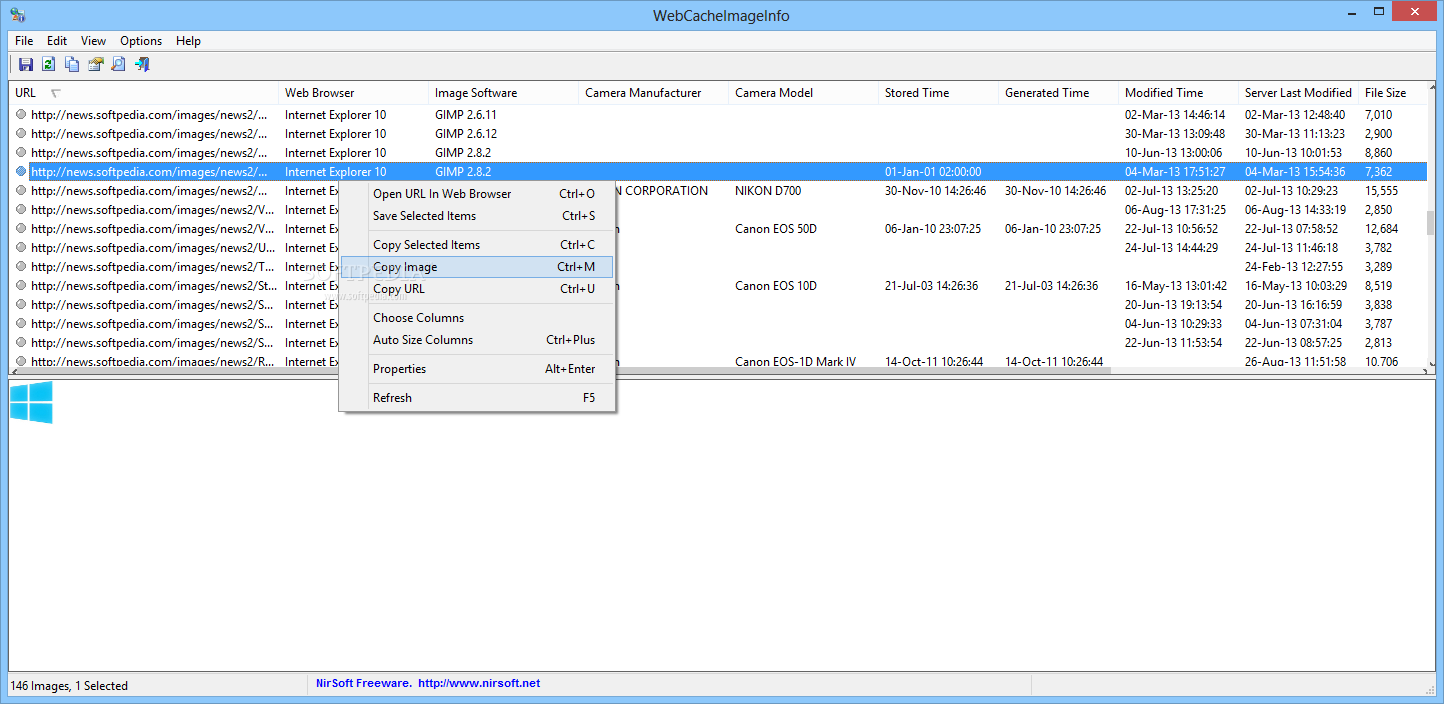
Task: Click Copy Image in the context menu
Action: [477, 267]
